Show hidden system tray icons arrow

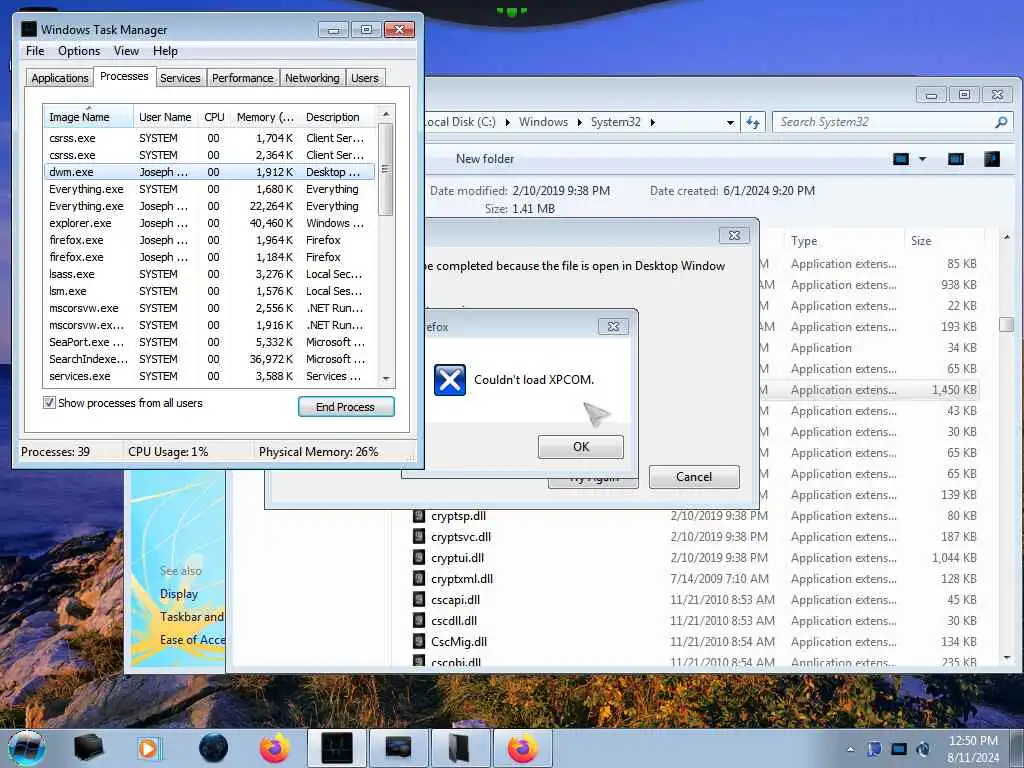point(850,749)
